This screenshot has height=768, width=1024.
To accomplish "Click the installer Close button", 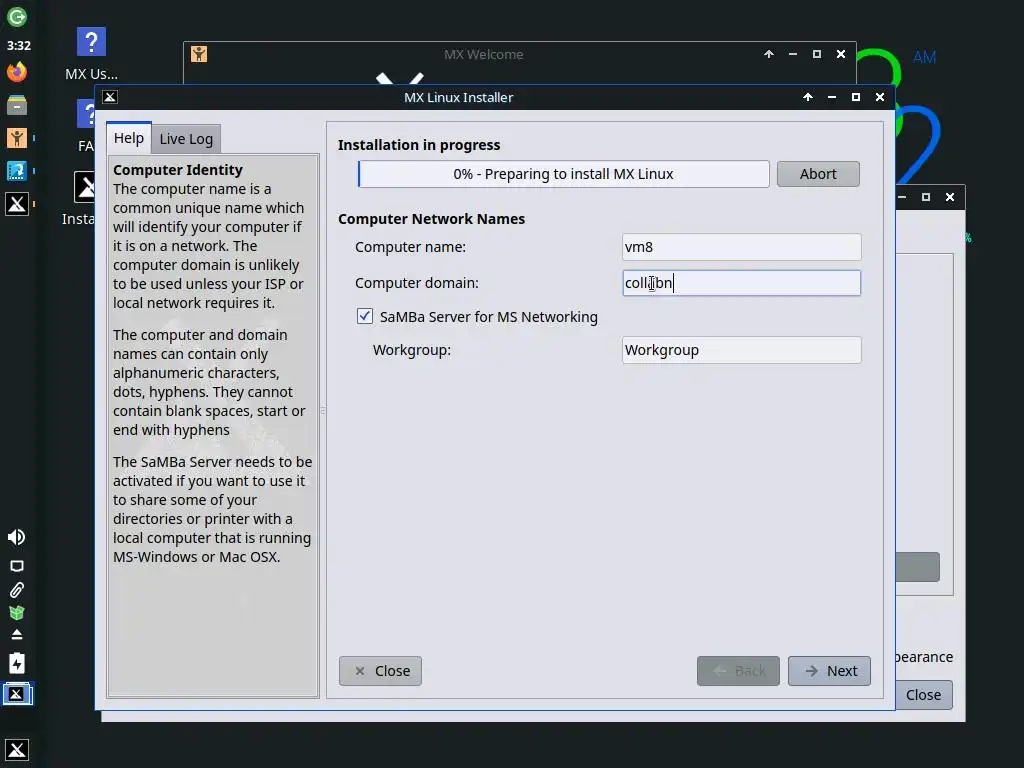I will click(x=380, y=671).
